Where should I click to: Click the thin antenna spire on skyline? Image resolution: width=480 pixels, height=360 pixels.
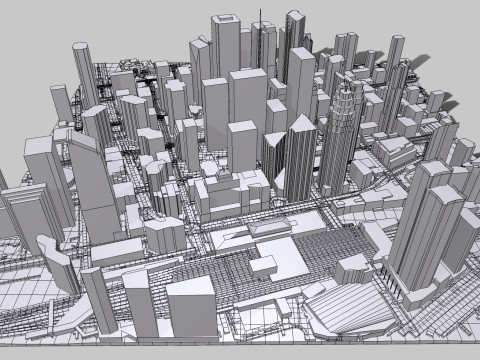[260, 38]
